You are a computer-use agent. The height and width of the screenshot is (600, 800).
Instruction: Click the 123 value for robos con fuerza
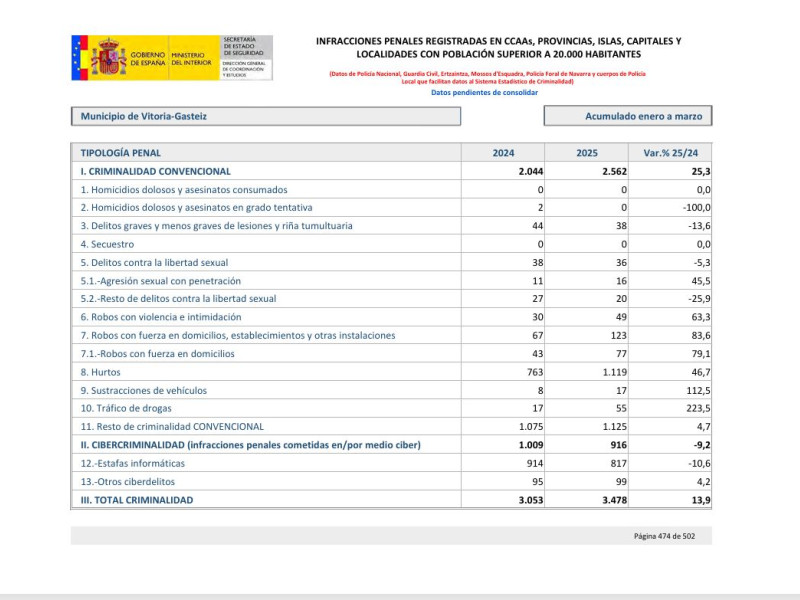pyautogui.click(x=618, y=336)
